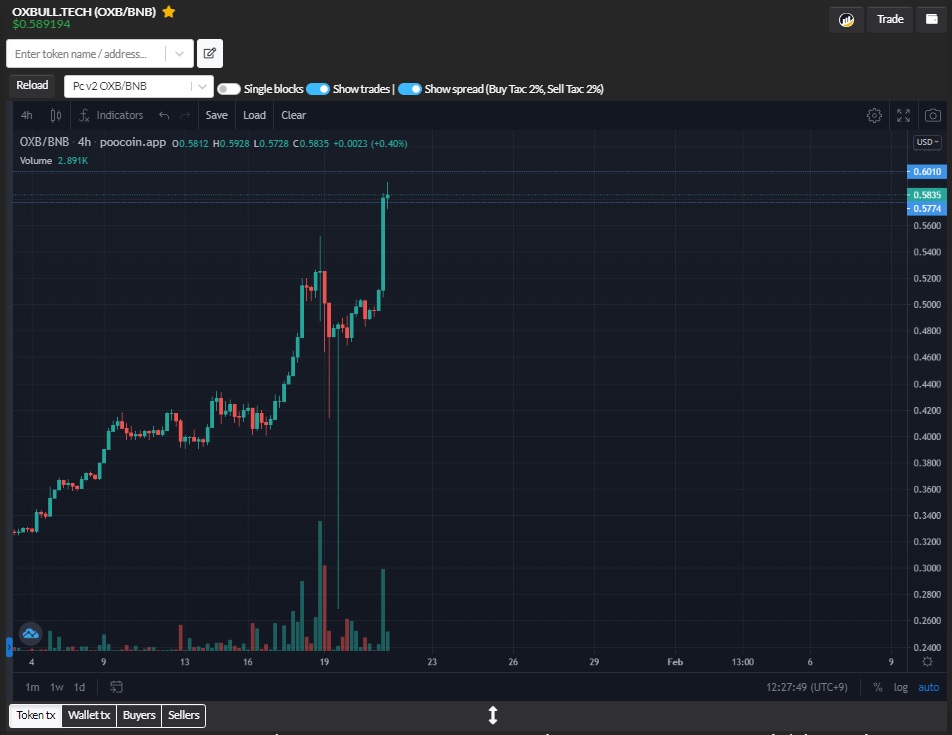Screen dimensions: 952x735
Task: Toggle percent scale mode
Action: pos(877,687)
